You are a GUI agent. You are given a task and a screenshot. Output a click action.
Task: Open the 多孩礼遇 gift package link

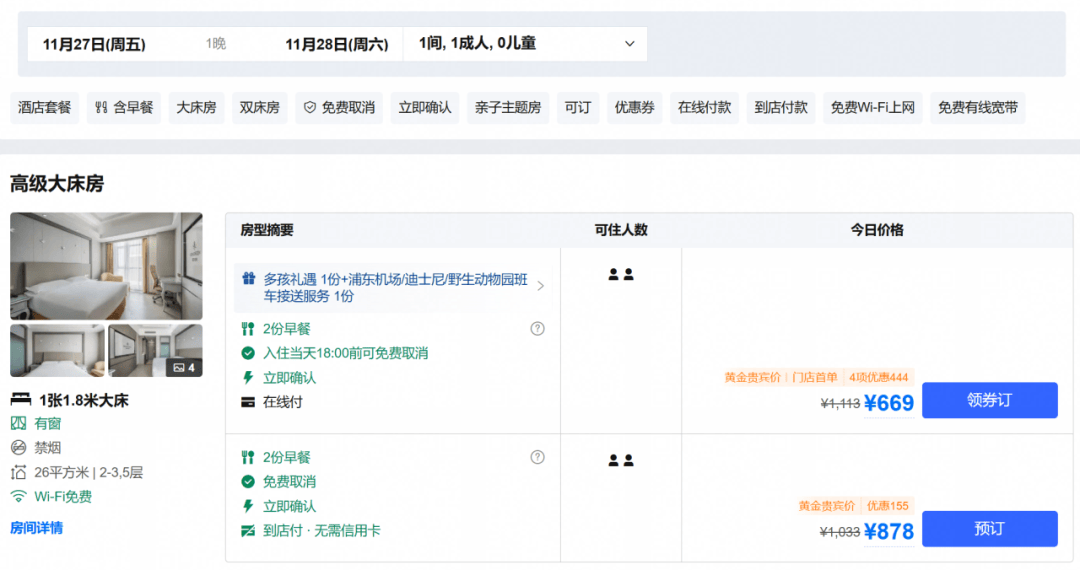[393, 287]
